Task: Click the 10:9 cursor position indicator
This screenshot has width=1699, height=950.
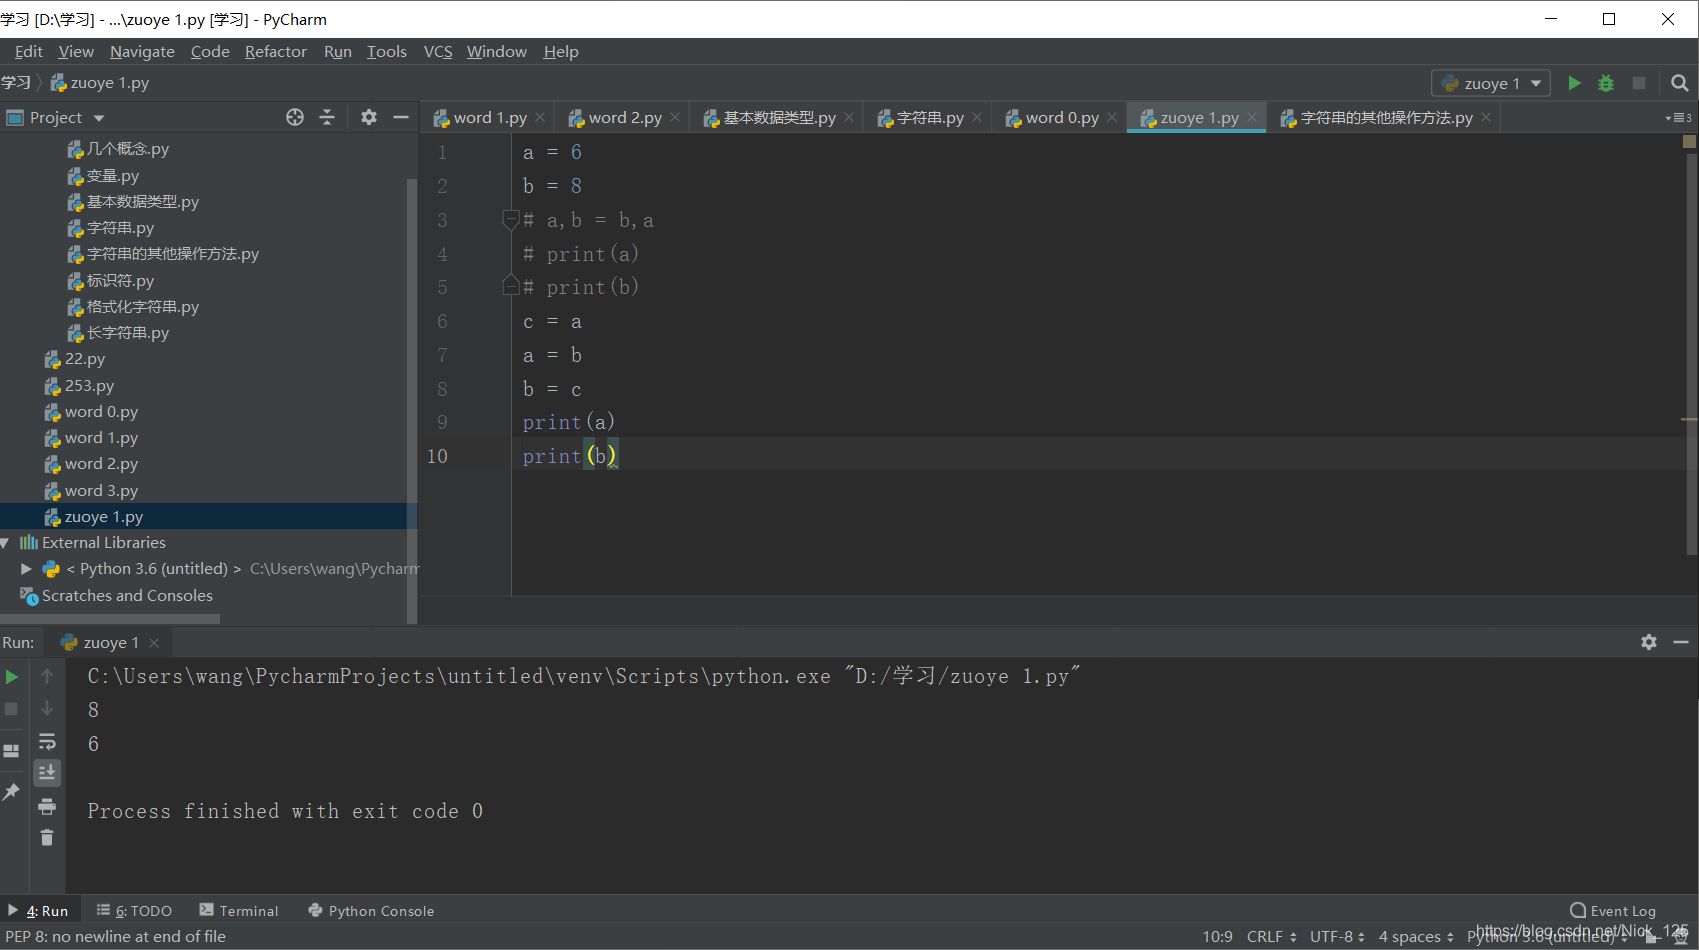Action: coord(1217,937)
